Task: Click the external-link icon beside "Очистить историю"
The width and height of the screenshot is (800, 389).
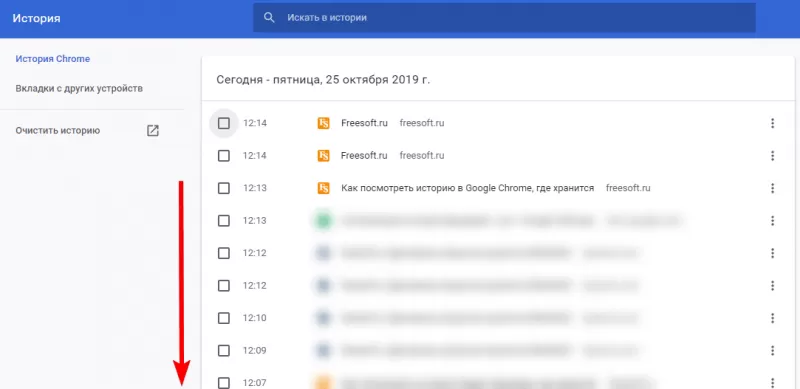Action: 153,131
